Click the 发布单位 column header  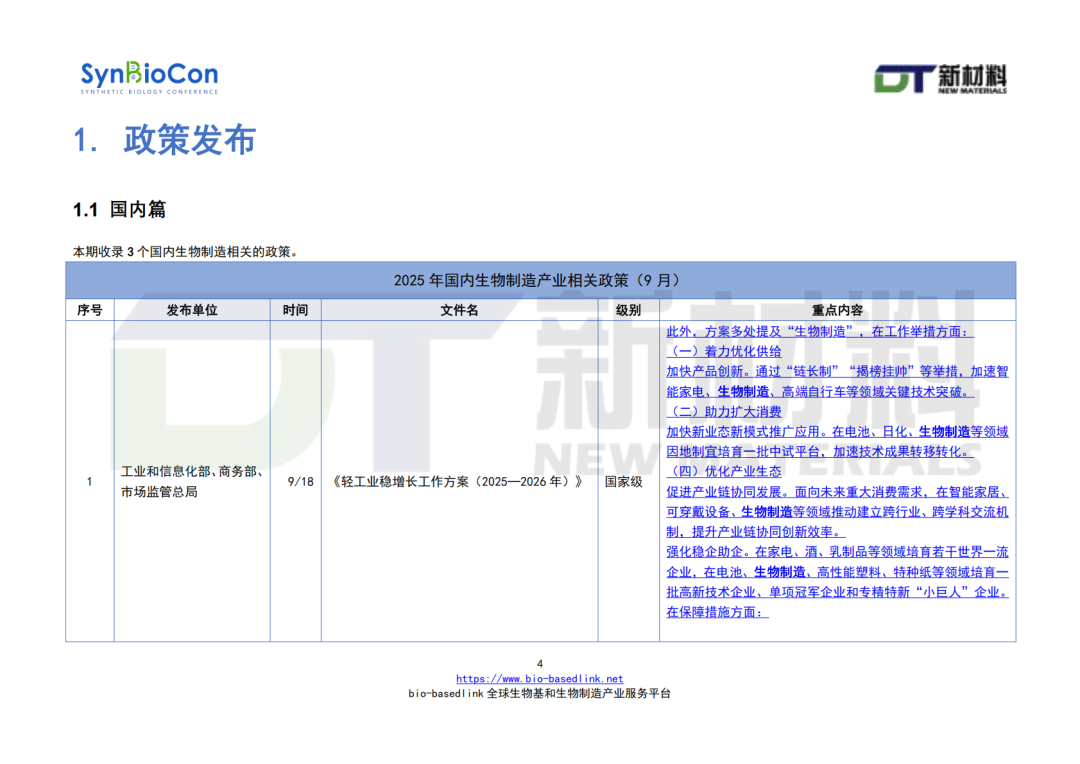(191, 310)
